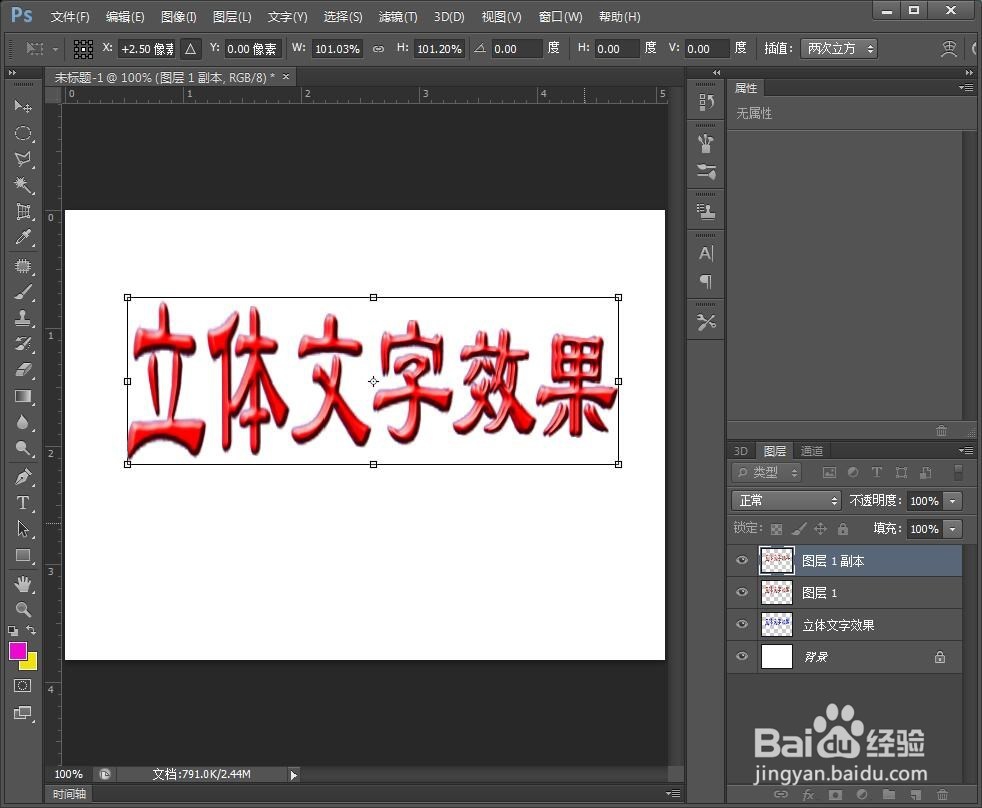Viewport: 982px width, 808px height.
Task: Open the Character panel icon
Action: tap(705, 254)
